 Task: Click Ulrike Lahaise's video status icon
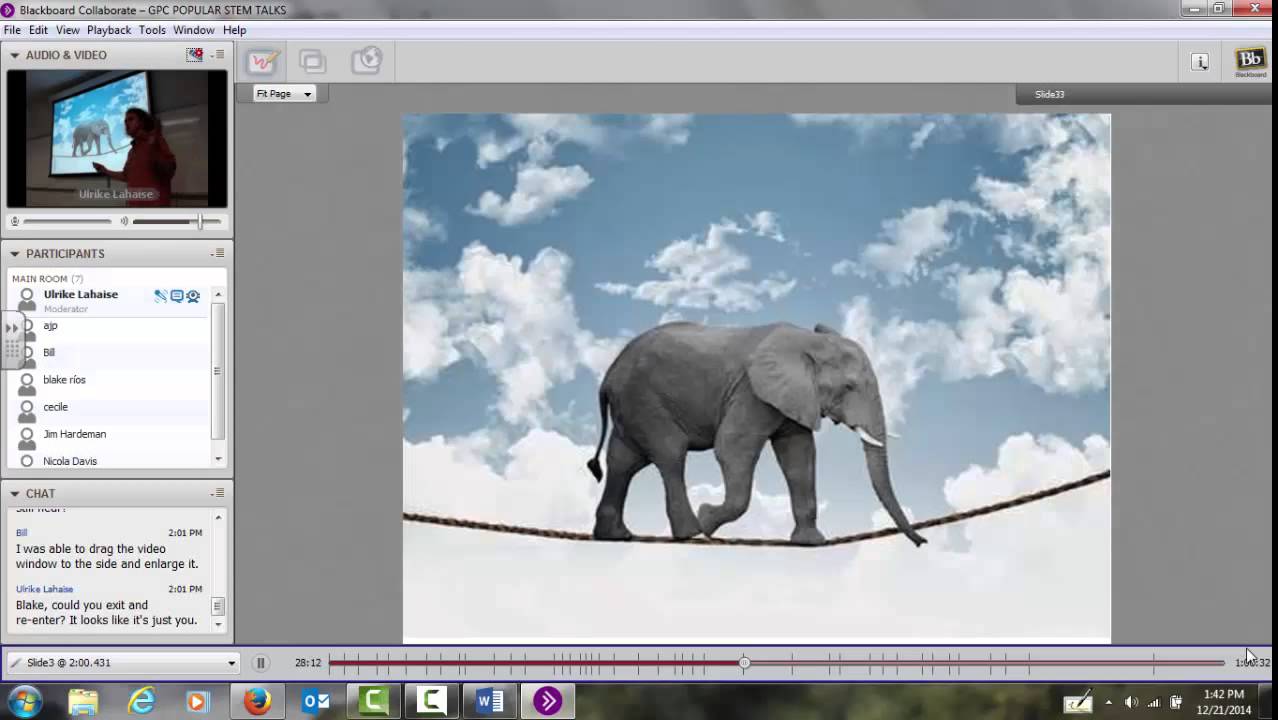[x=193, y=296]
